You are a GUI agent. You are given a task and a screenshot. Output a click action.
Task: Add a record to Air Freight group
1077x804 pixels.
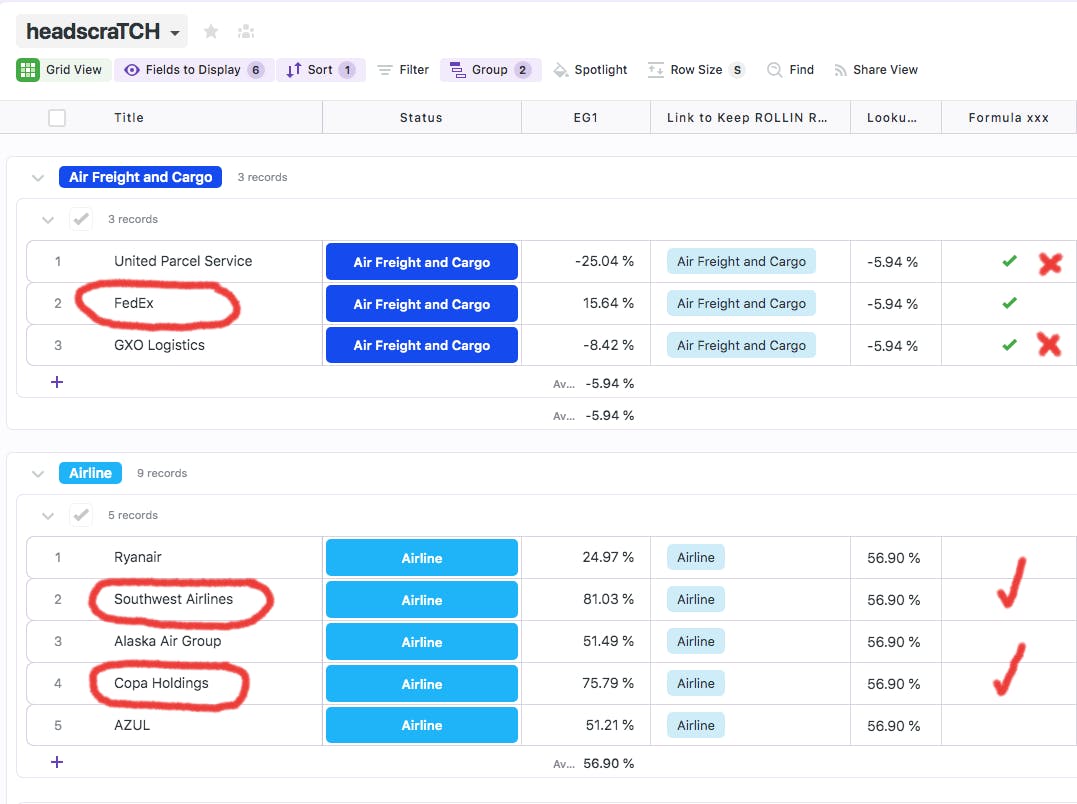pos(57,382)
